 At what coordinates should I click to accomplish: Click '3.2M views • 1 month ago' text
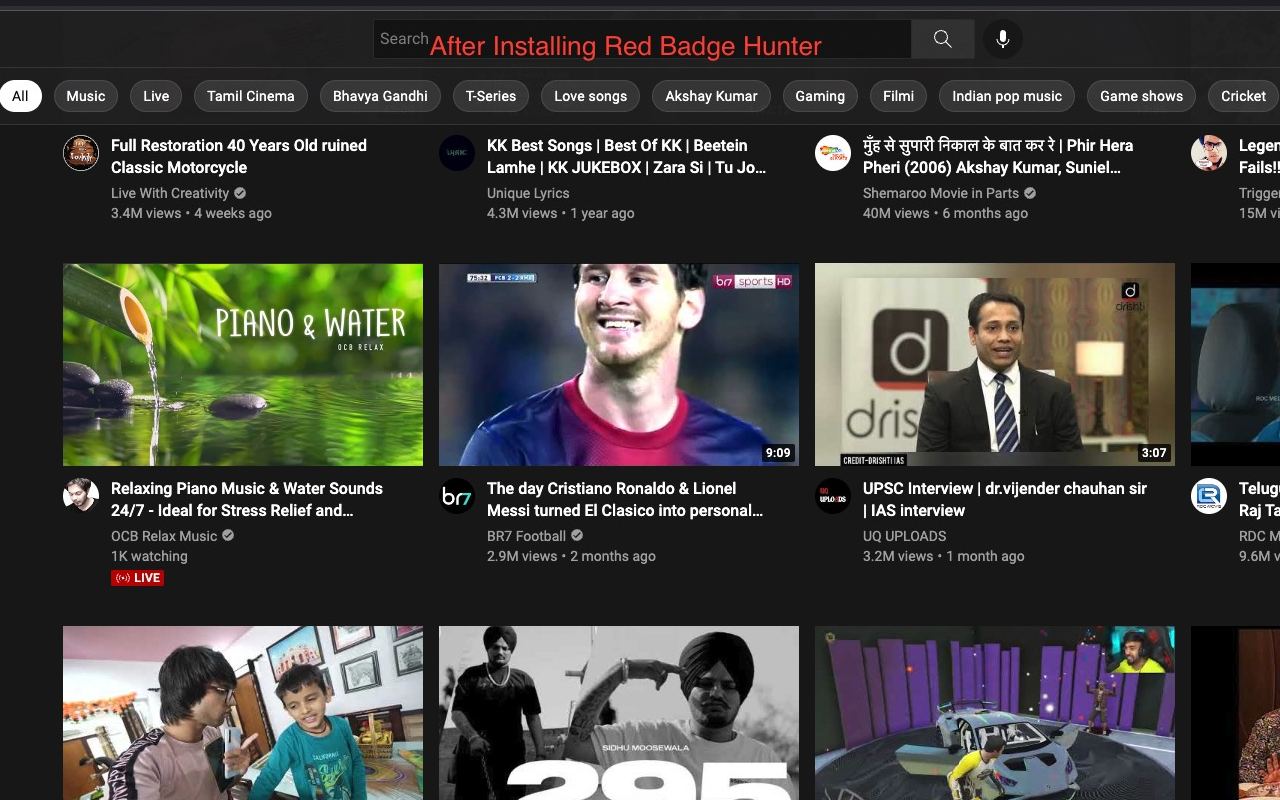click(944, 556)
